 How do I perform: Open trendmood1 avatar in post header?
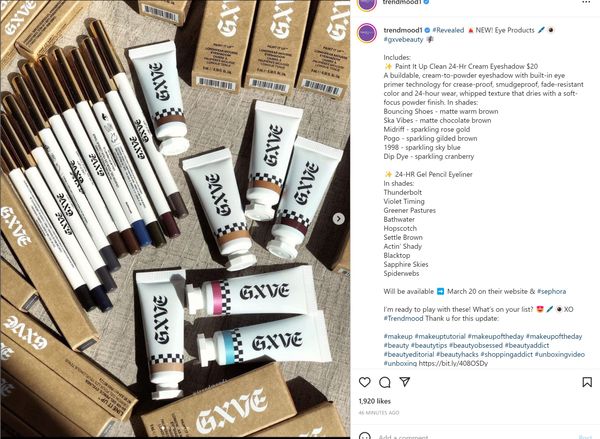(367, 5)
